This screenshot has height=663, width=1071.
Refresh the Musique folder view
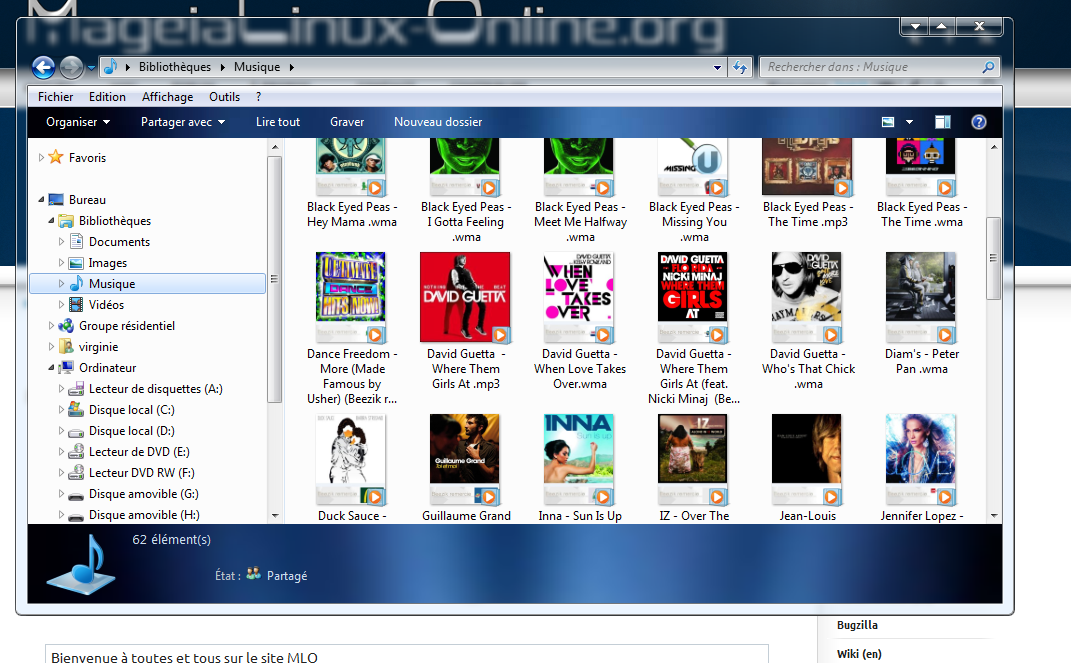[x=740, y=67]
